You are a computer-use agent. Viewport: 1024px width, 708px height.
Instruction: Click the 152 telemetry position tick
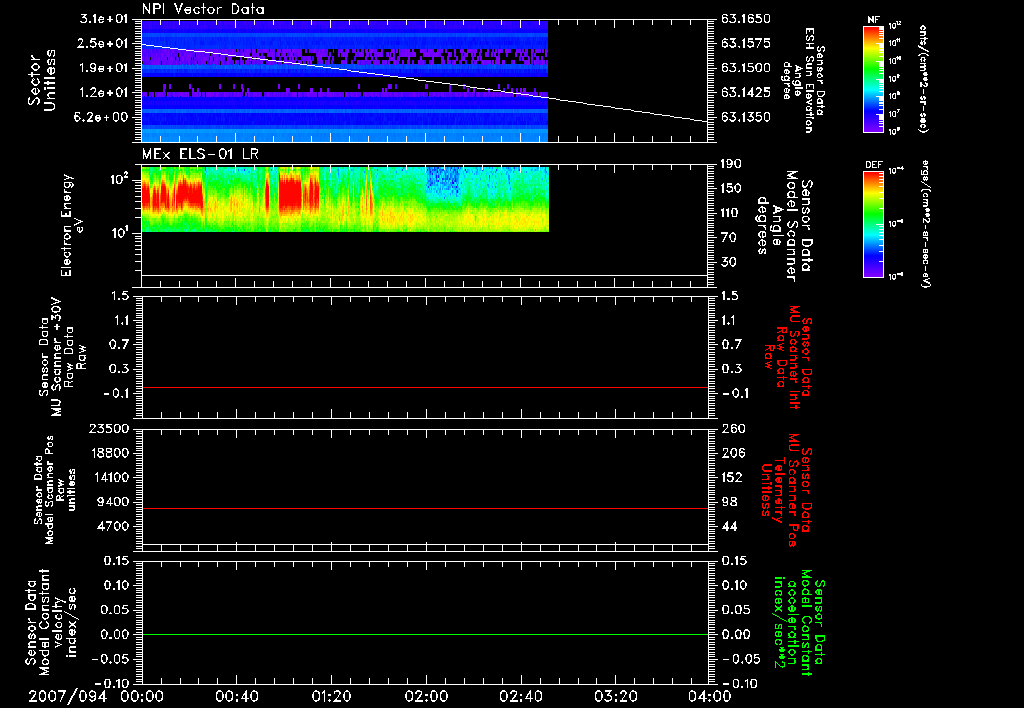733,477
